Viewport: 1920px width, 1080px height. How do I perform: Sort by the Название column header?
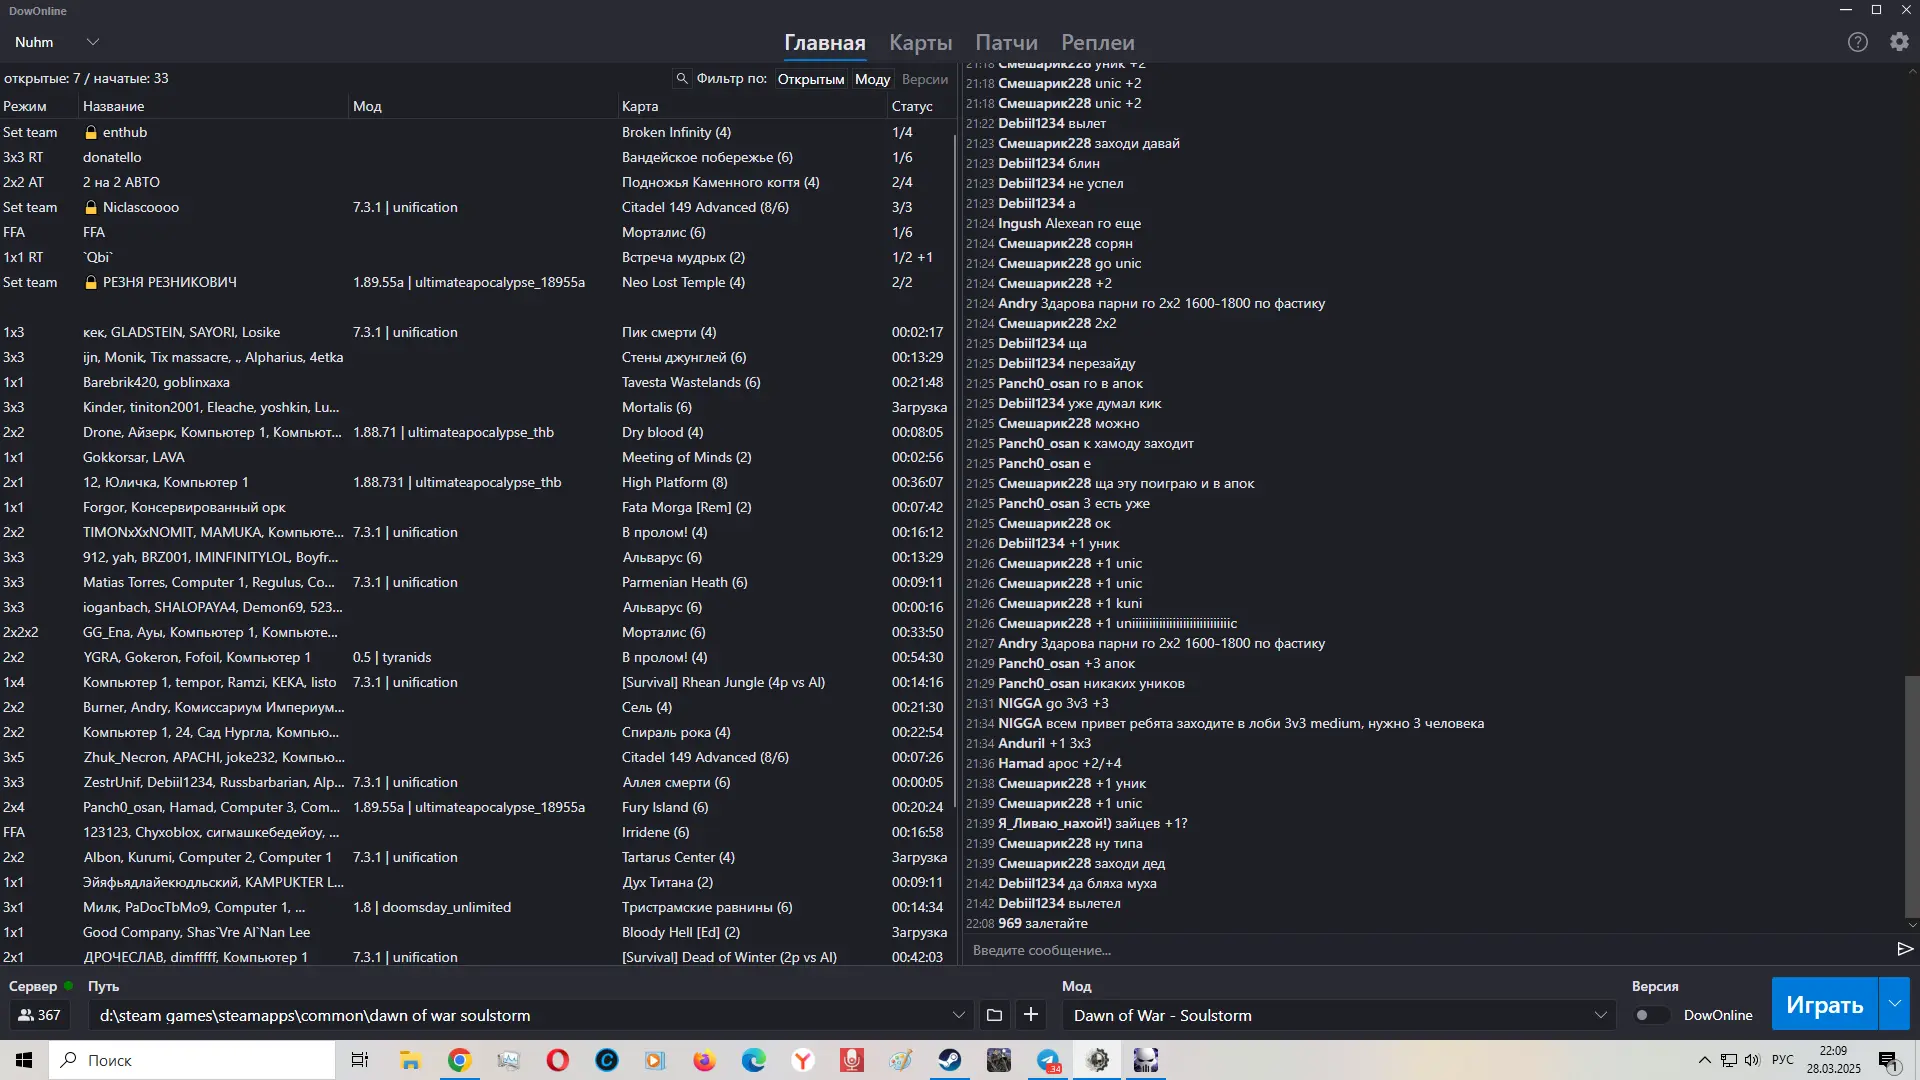click(x=113, y=106)
